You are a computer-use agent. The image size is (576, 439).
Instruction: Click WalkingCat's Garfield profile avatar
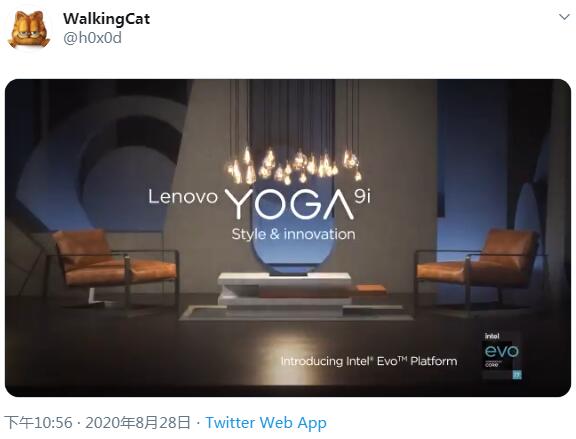pos(29,29)
